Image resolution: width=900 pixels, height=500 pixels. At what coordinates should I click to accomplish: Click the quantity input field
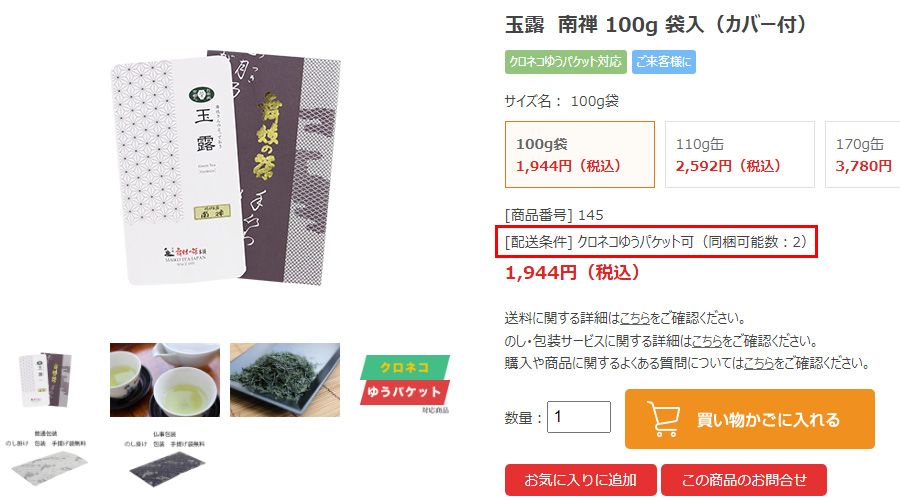(x=579, y=417)
